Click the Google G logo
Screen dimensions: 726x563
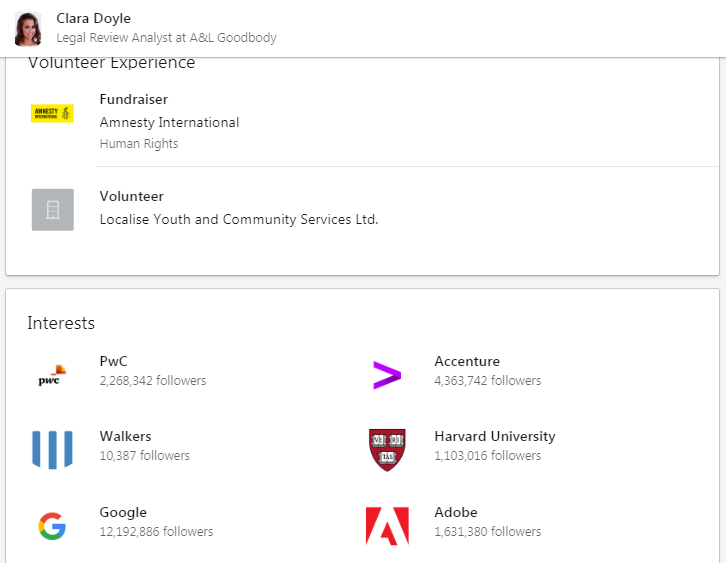click(52, 526)
